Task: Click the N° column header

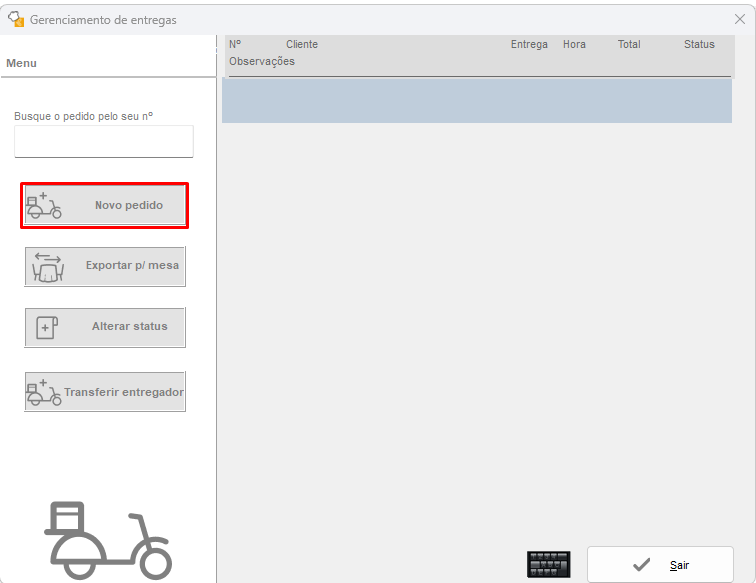Action: (x=235, y=45)
